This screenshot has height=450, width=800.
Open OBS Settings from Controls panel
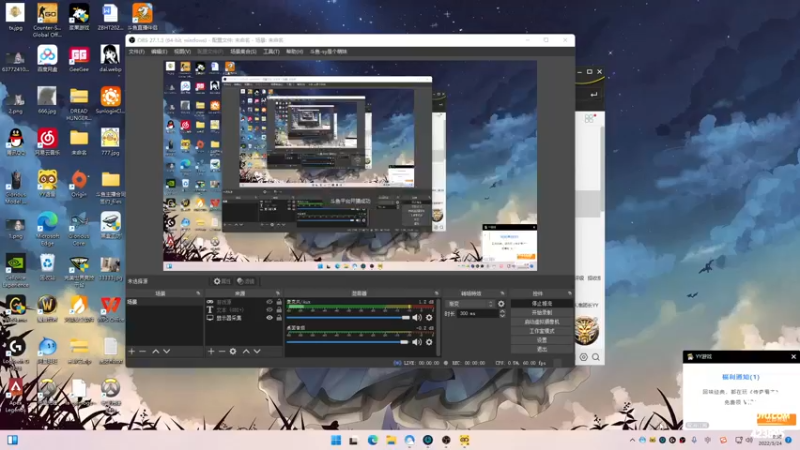[x=542, y=340]
